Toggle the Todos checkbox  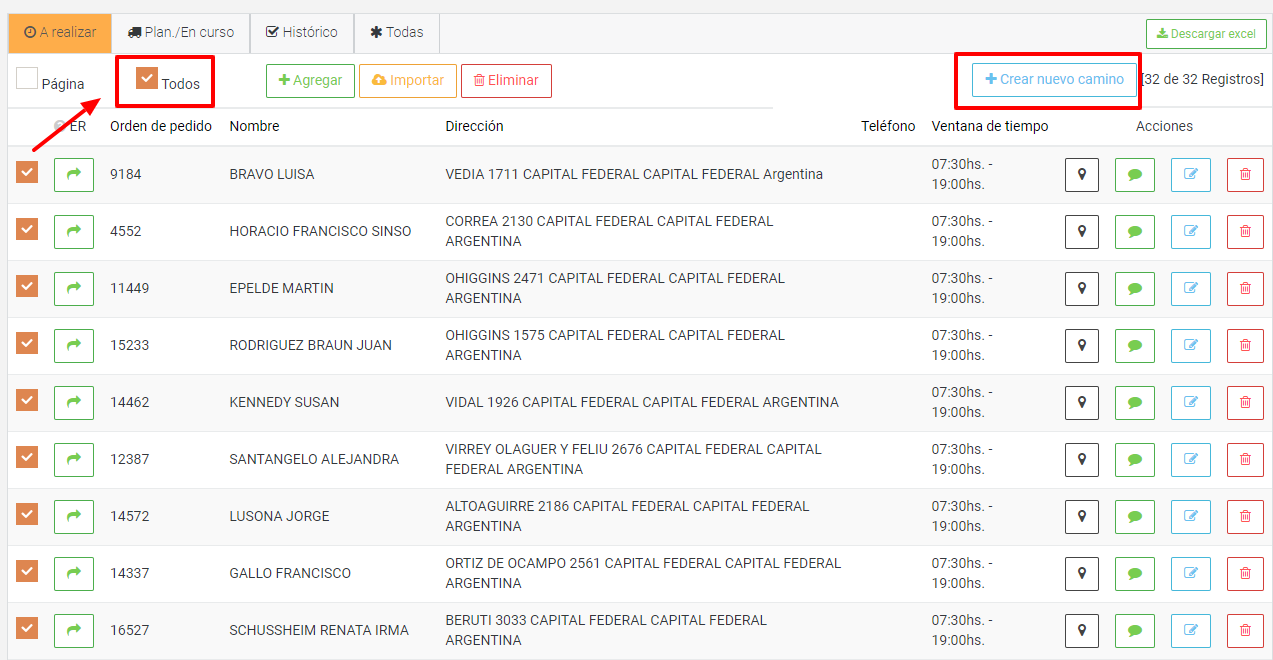pos(147,79)
